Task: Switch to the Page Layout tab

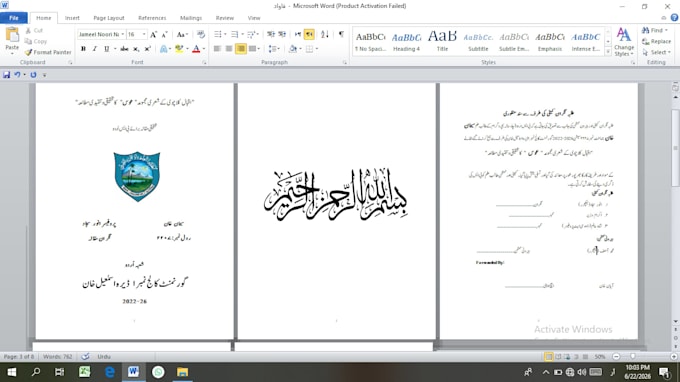Action: [109, 18]
